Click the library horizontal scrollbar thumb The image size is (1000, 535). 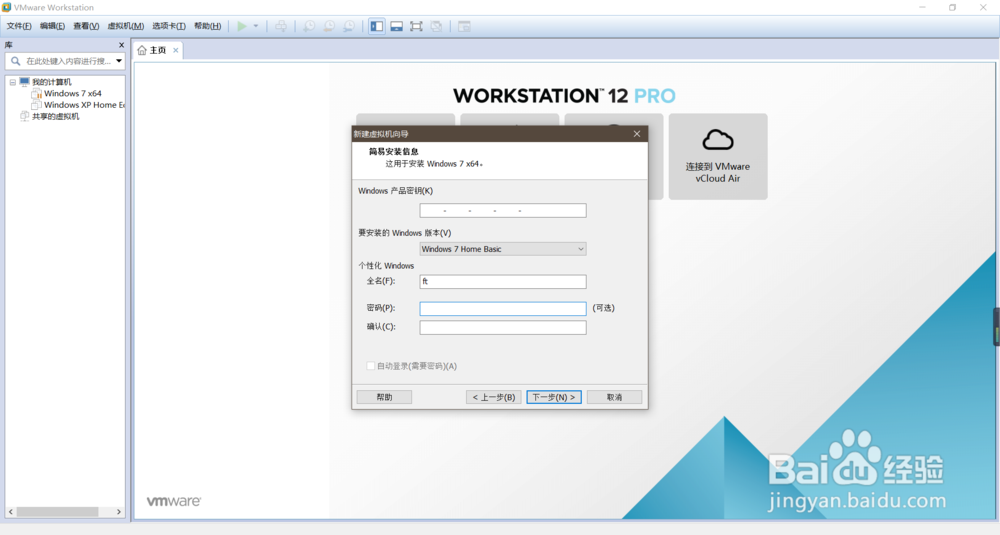click(x=57, y=512)
